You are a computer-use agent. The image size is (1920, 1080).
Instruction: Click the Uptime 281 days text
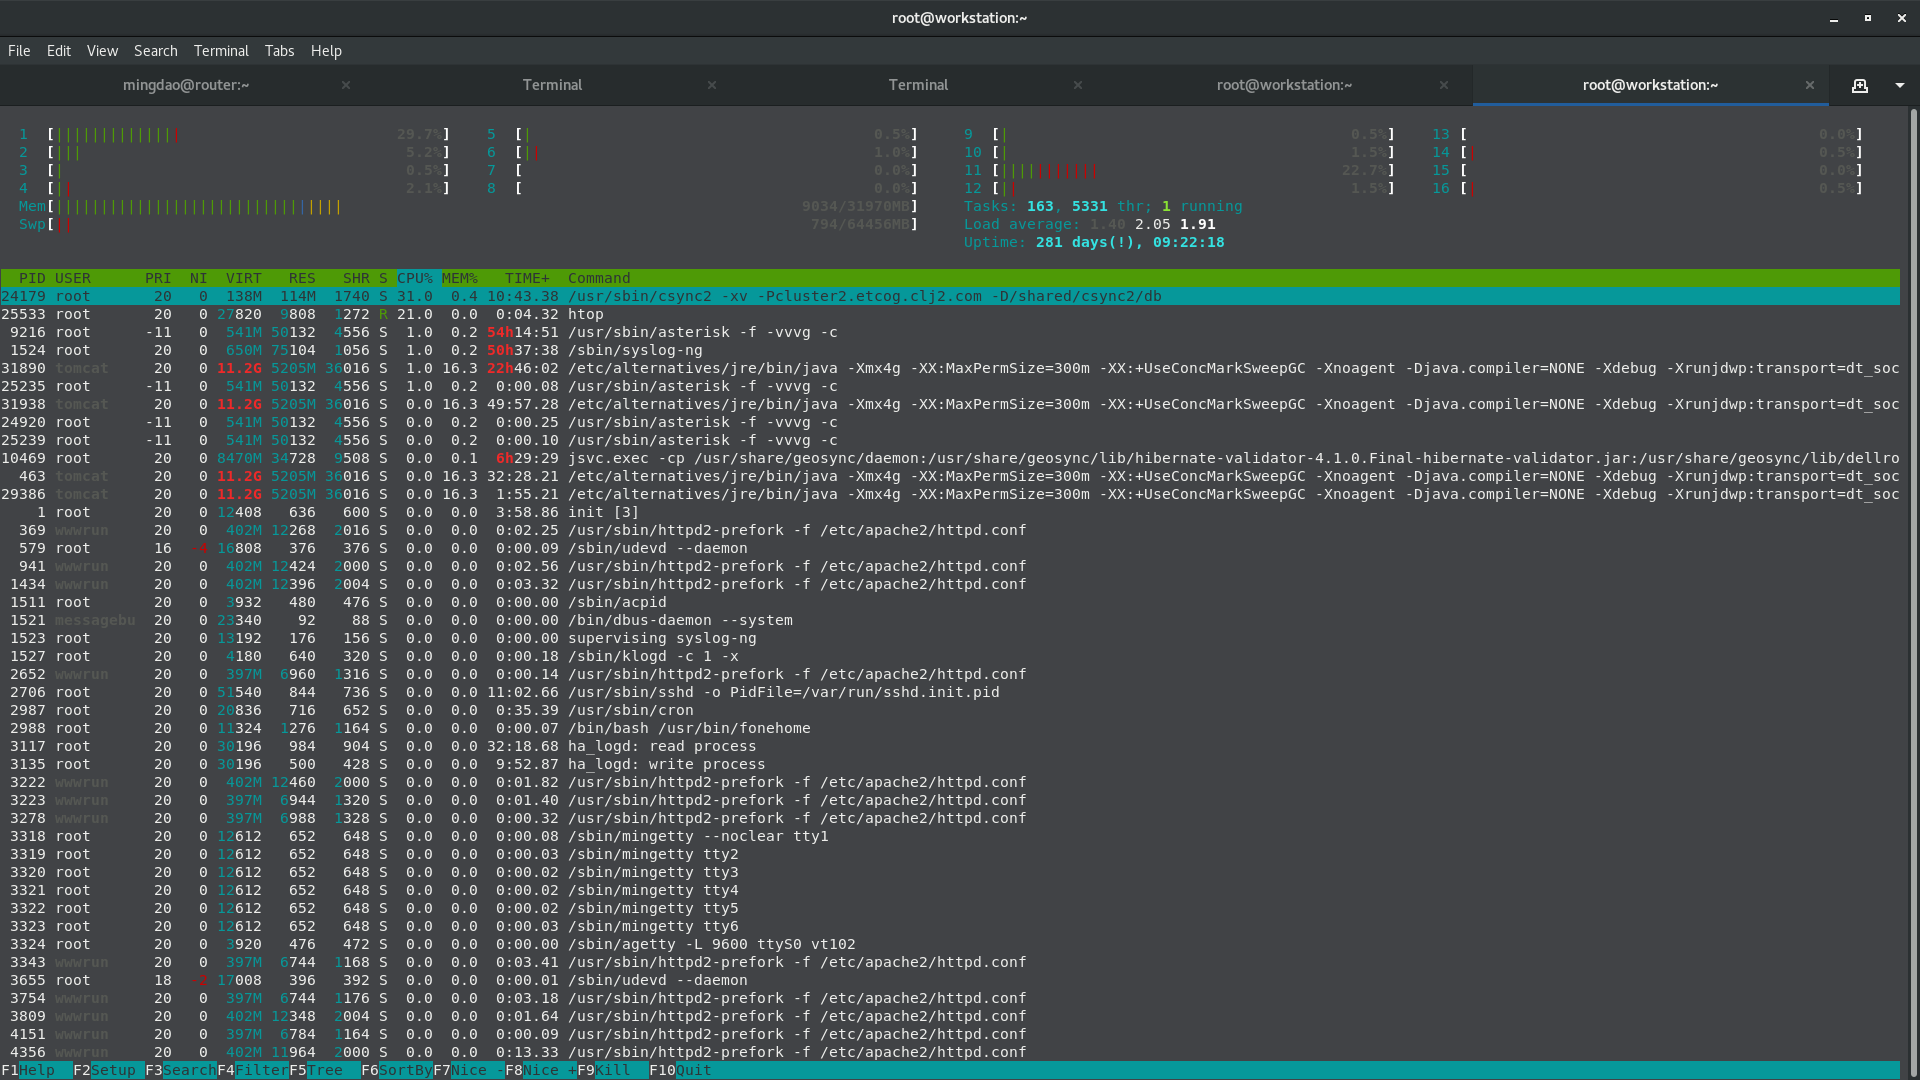(1094, 242)
